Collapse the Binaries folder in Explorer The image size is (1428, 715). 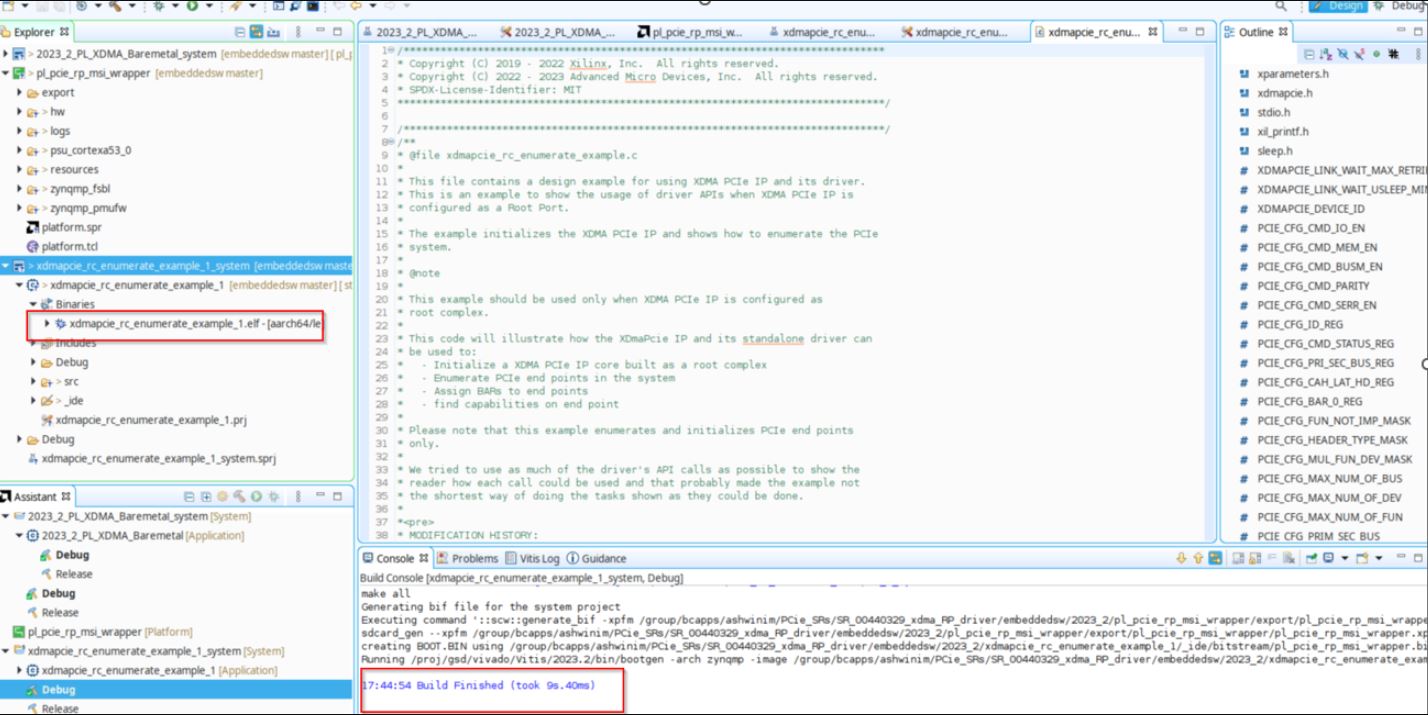coord(33,304)
